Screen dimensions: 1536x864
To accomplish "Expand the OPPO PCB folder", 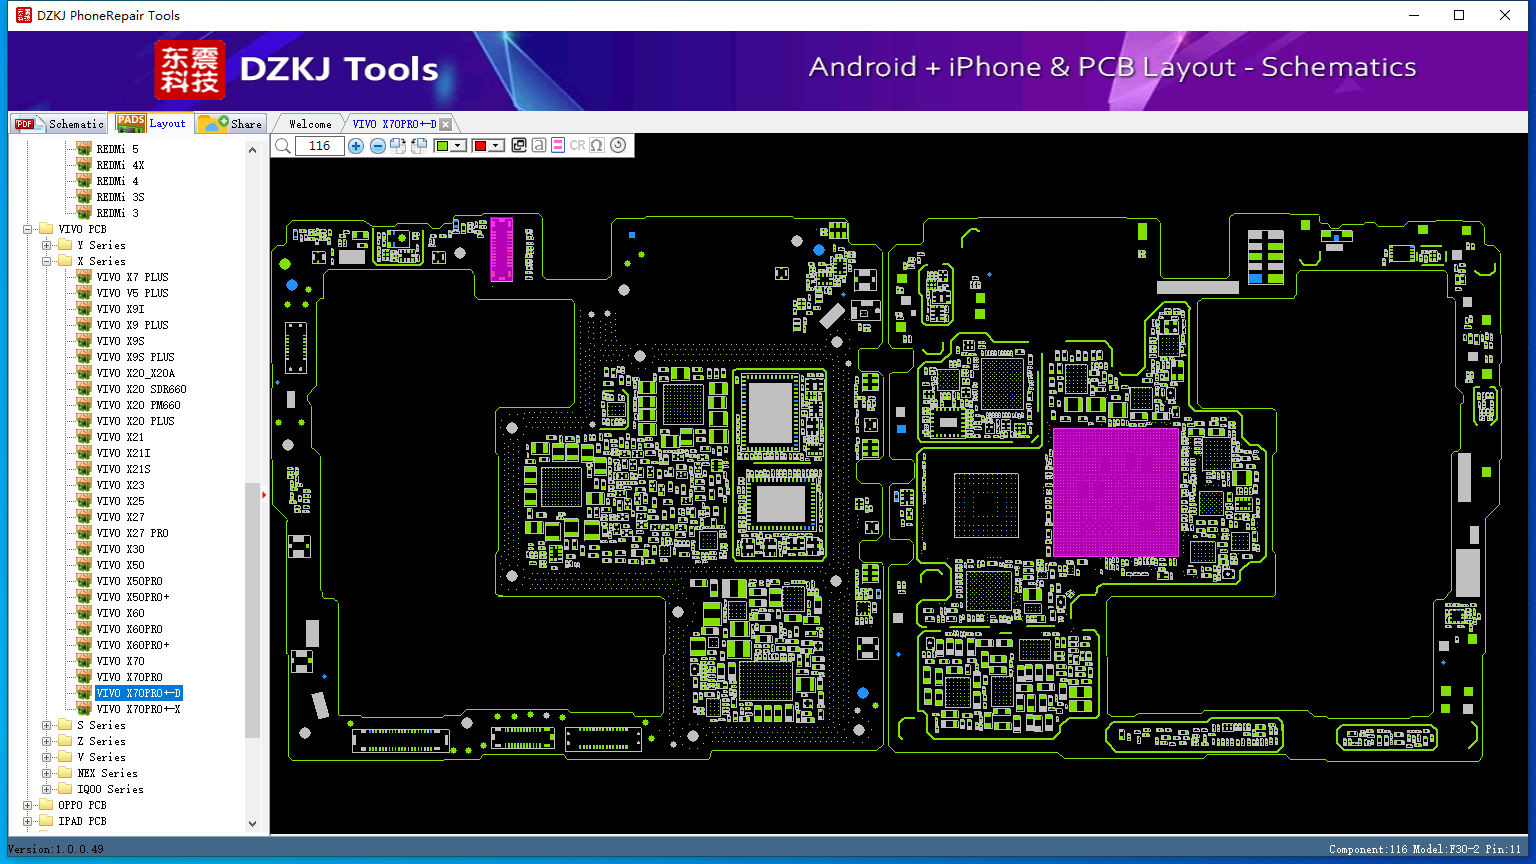I will tap(28, 805).
